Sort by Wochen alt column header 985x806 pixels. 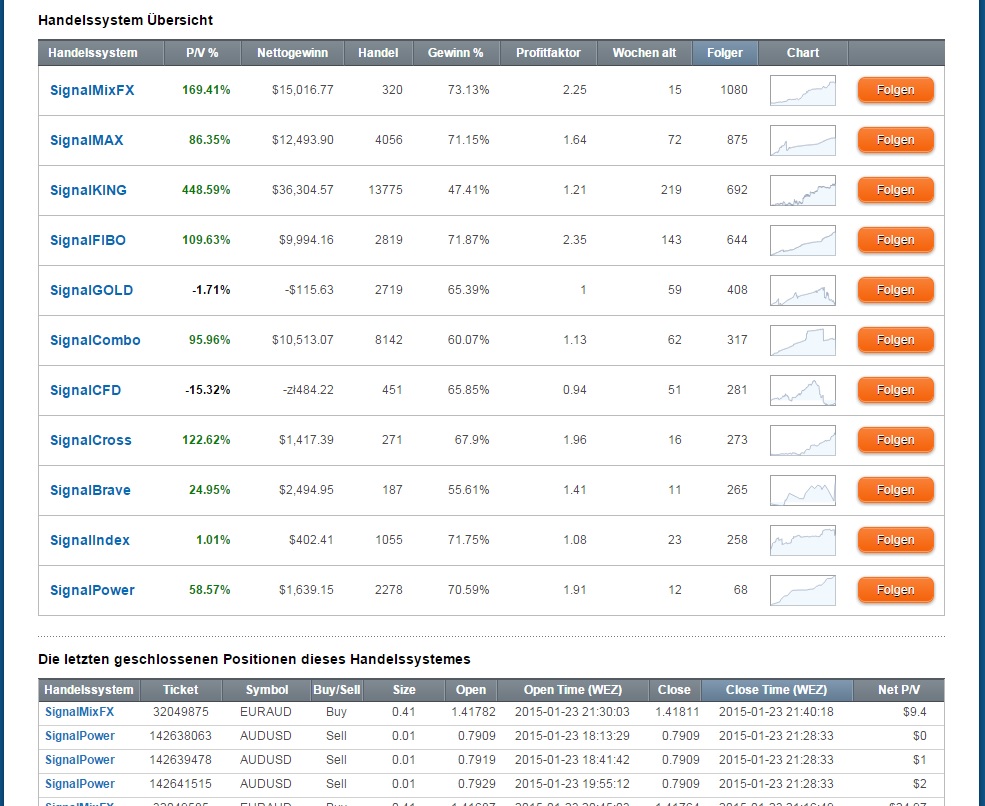coord(644,53)
